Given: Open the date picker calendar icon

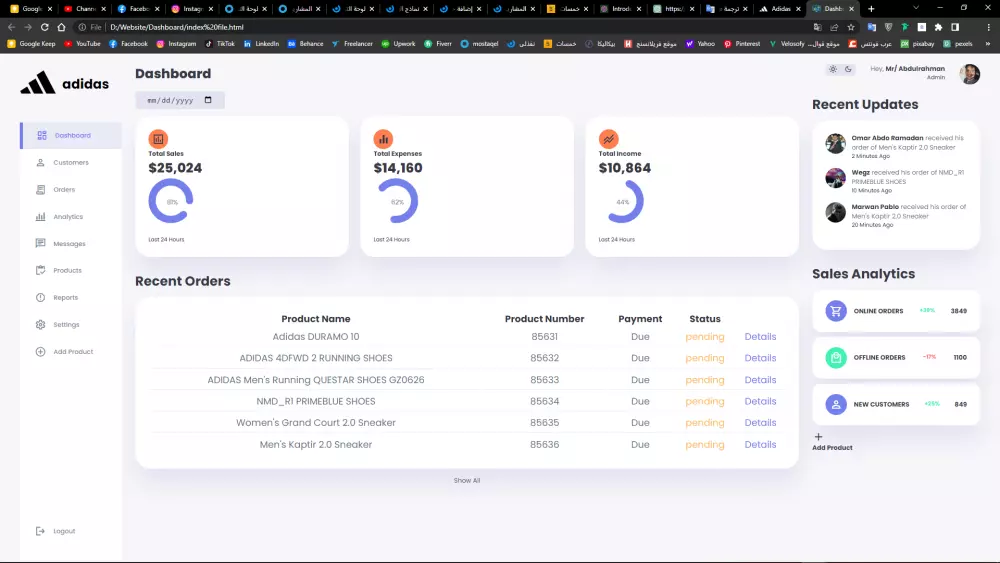Looking at the screenshot, I should [x=208, y=100].
